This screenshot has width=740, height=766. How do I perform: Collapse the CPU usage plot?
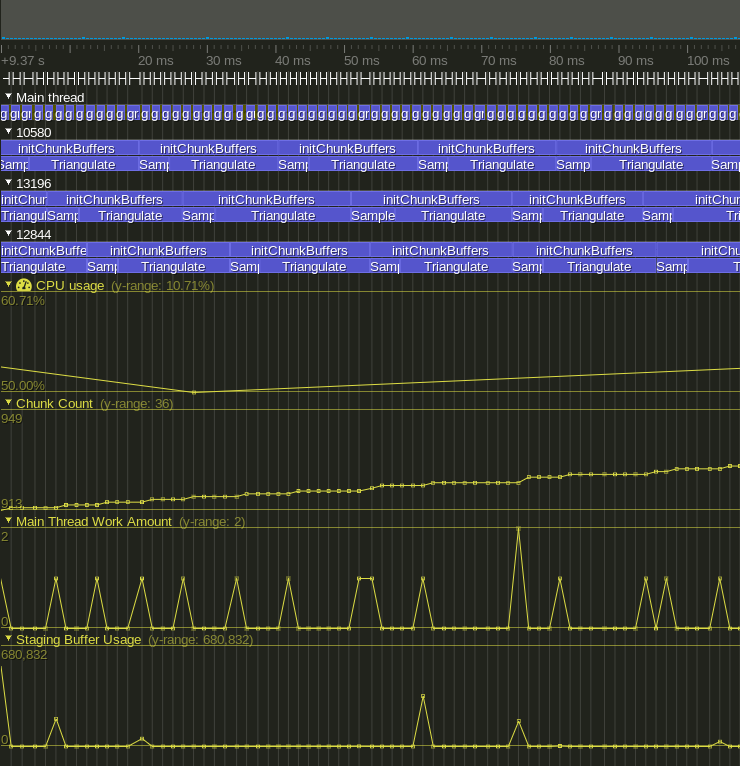click(x=8, y=284)
